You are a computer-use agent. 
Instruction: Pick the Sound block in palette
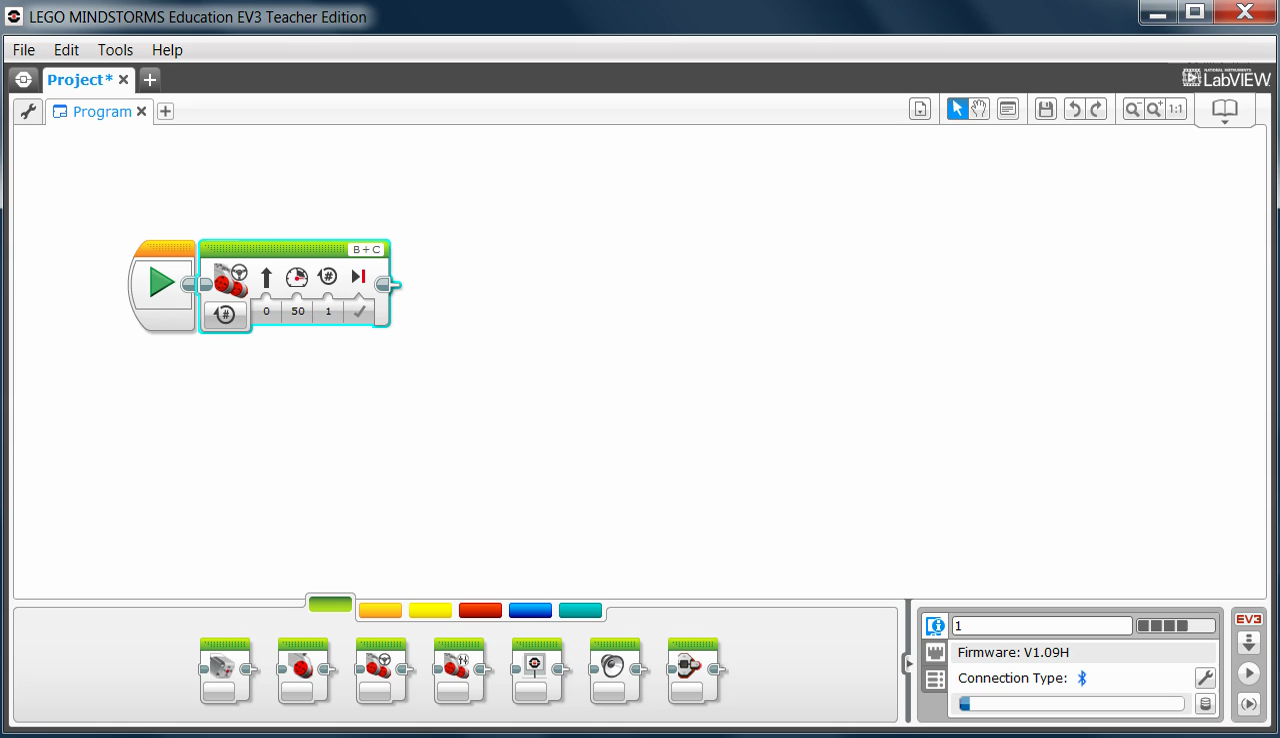point(616,671)
